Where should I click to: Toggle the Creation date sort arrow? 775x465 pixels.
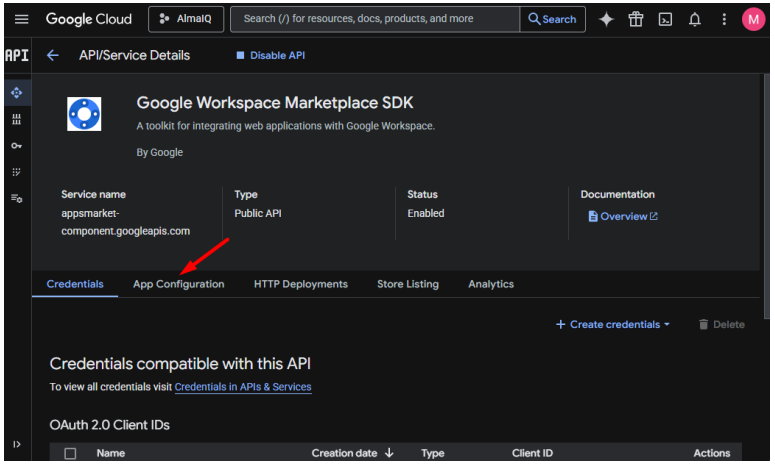click(389, 453)
